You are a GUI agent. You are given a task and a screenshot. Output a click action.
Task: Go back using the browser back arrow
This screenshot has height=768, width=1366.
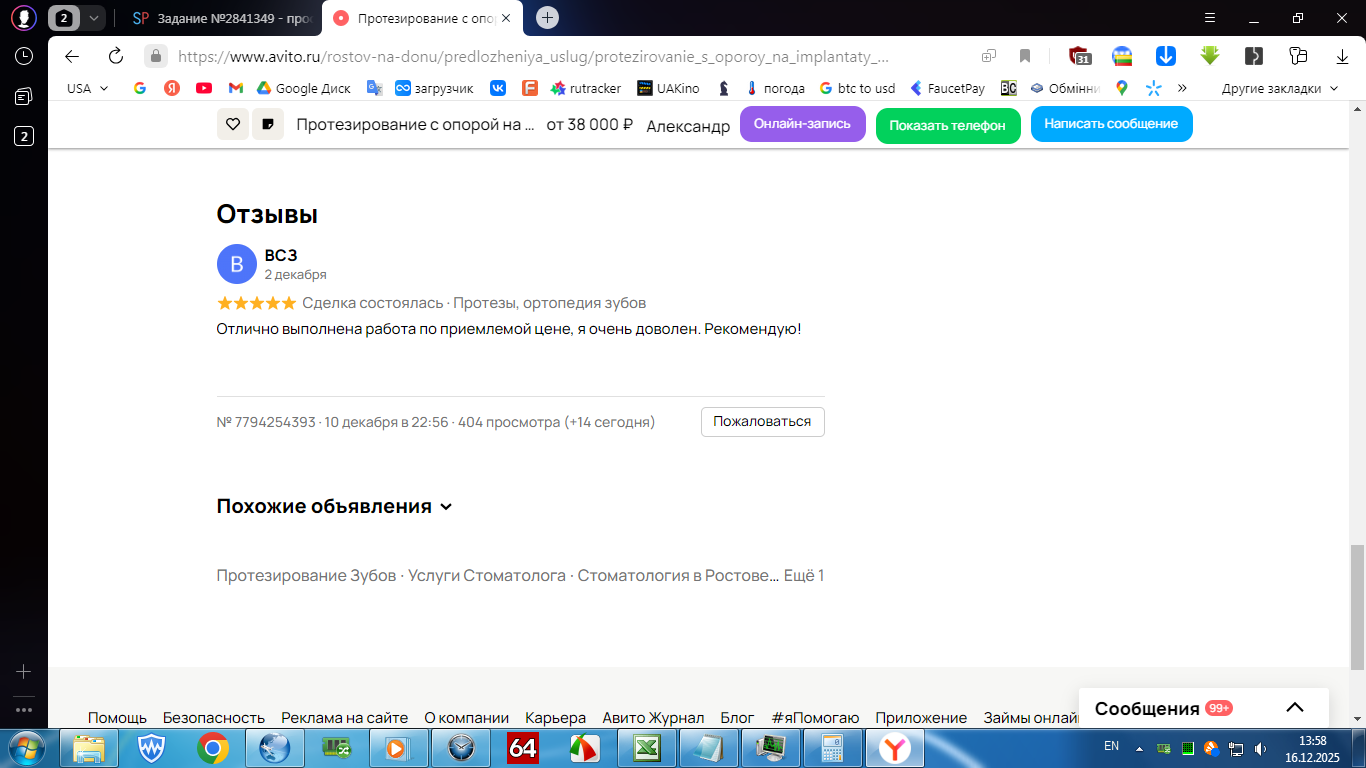click(x=71, y=56)
